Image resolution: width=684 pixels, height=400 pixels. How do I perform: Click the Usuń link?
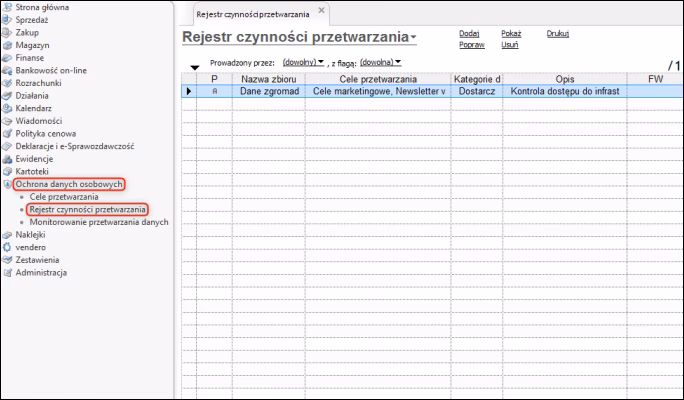[510, 45]
